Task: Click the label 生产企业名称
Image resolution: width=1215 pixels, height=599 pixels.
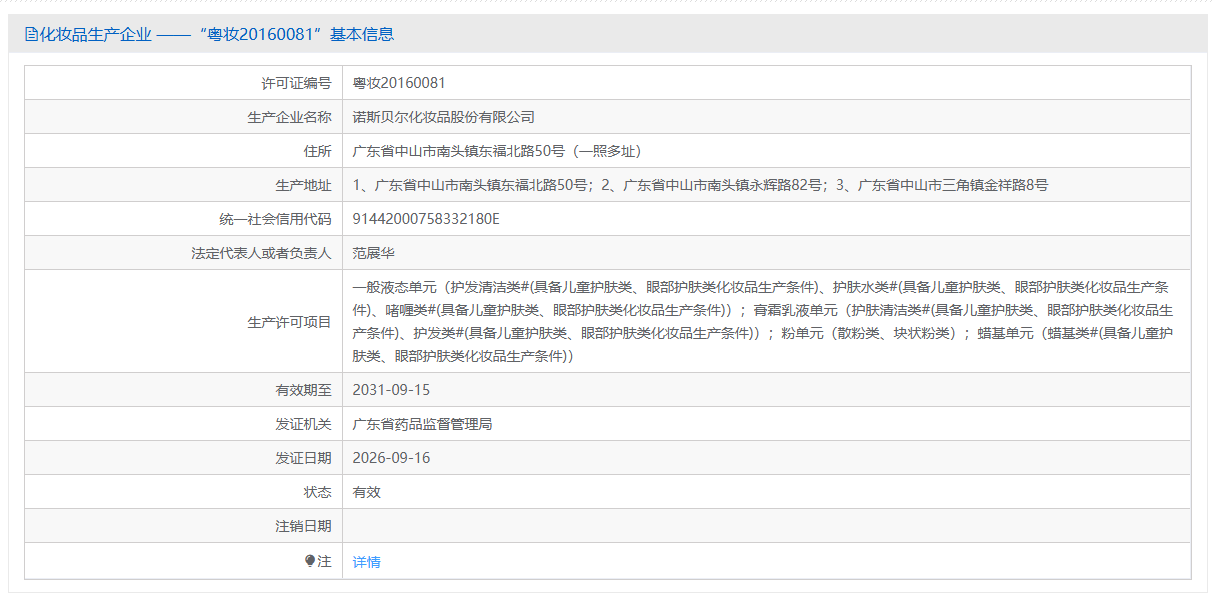Action: [290, 117]
